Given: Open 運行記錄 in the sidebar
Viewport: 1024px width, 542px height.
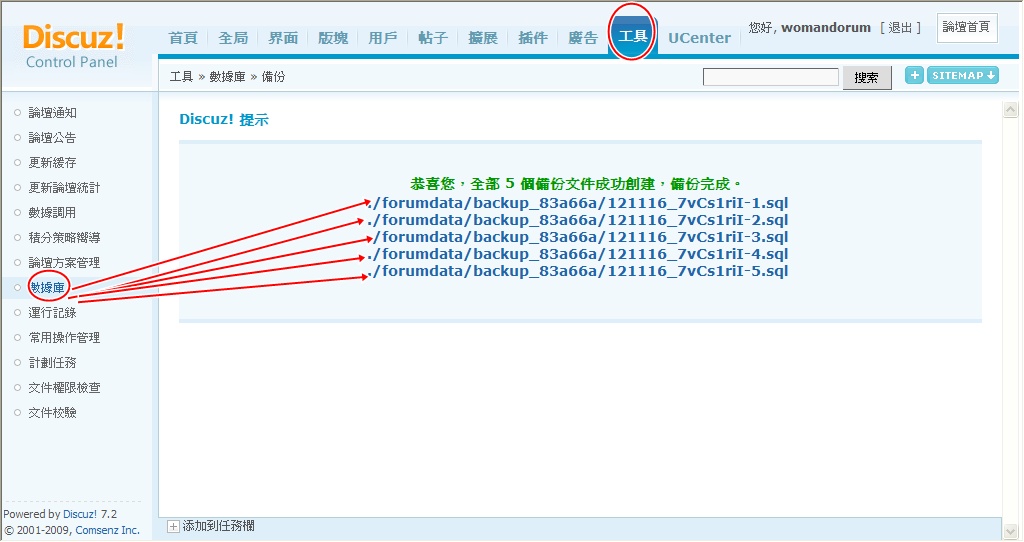Looking at the screenshot, I should [x=52, y=313].
